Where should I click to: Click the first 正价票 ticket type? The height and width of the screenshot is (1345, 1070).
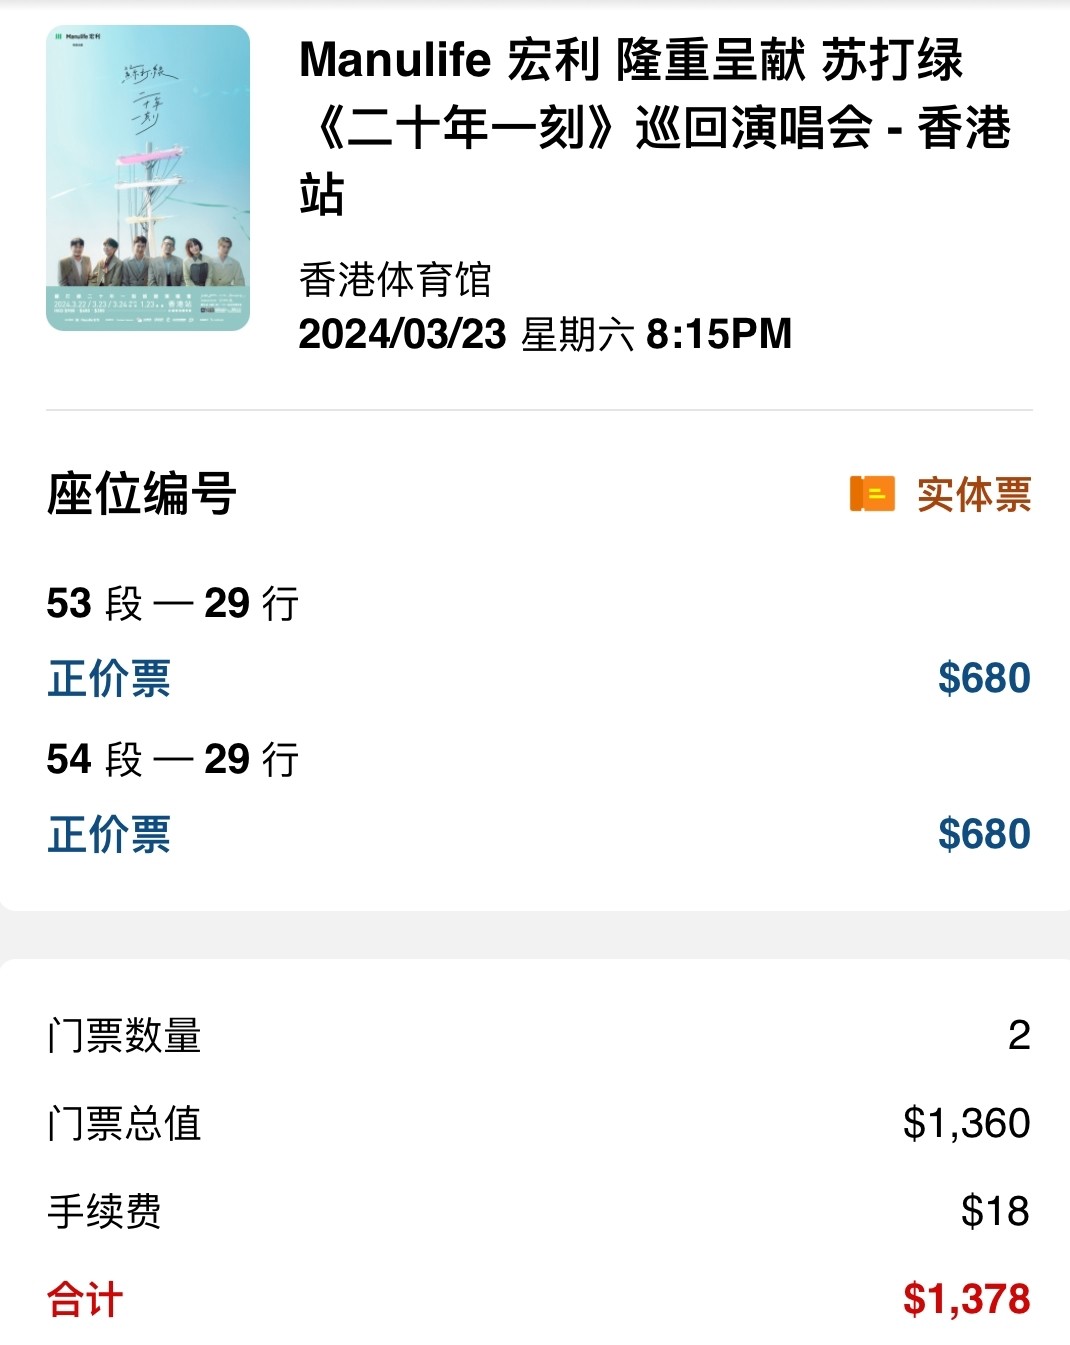(109, 678)
